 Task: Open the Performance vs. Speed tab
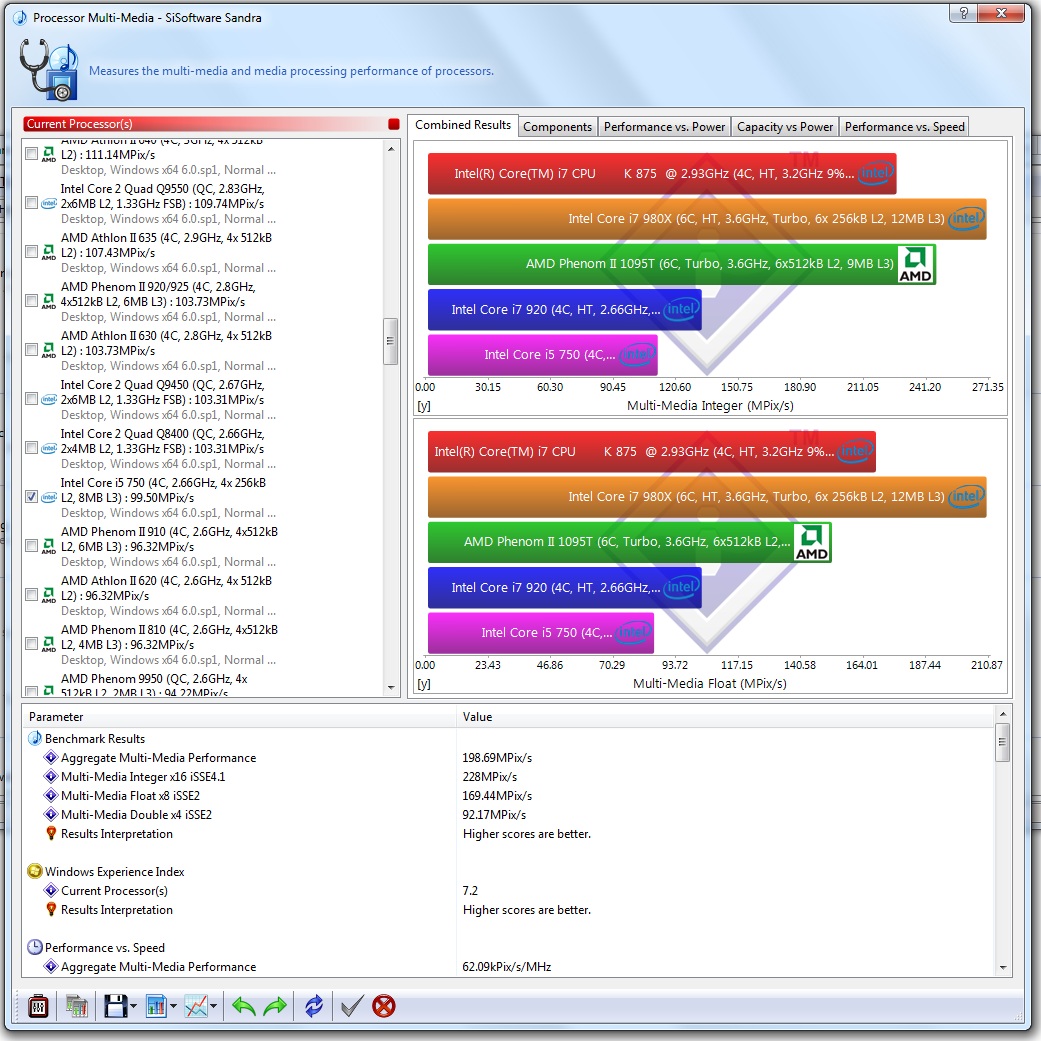click(x=904, y=127)
